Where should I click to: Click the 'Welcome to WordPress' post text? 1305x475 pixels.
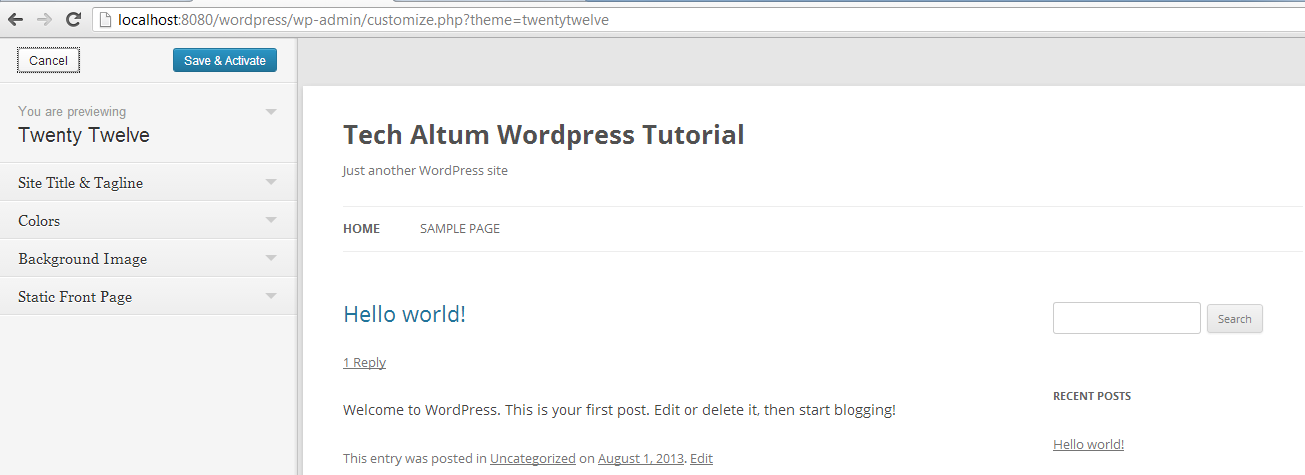tap(619, 410)
